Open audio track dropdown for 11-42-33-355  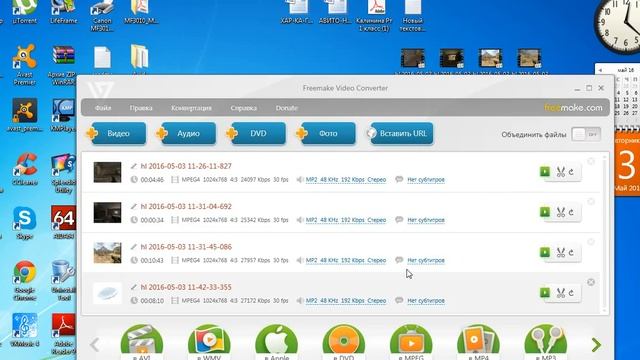pos(346,301)
